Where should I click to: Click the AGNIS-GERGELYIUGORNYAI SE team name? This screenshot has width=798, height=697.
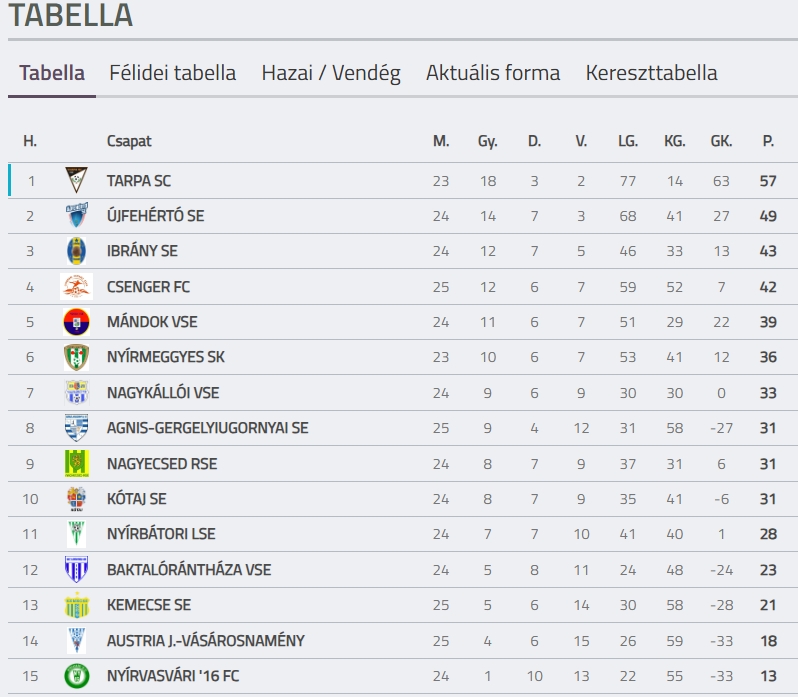(x=208, y=428)
